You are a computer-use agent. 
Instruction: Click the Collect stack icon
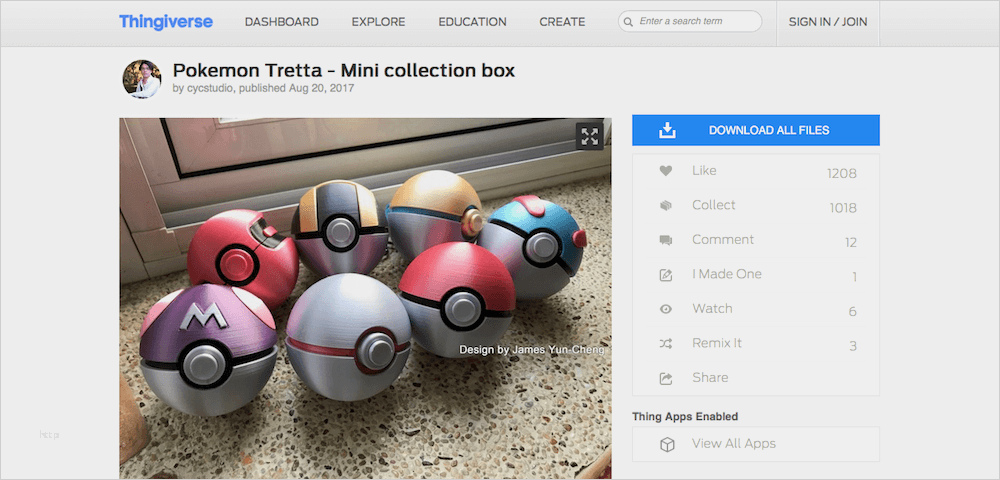[x=665, y=205]
